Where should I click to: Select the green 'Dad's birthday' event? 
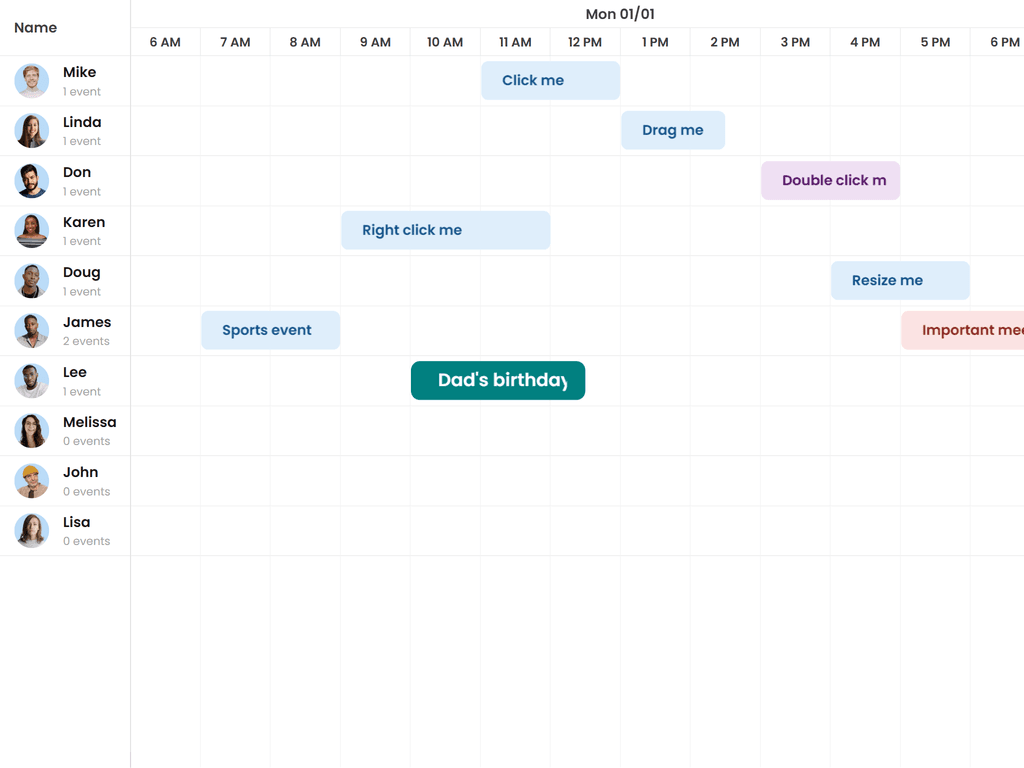click(498, 381)
